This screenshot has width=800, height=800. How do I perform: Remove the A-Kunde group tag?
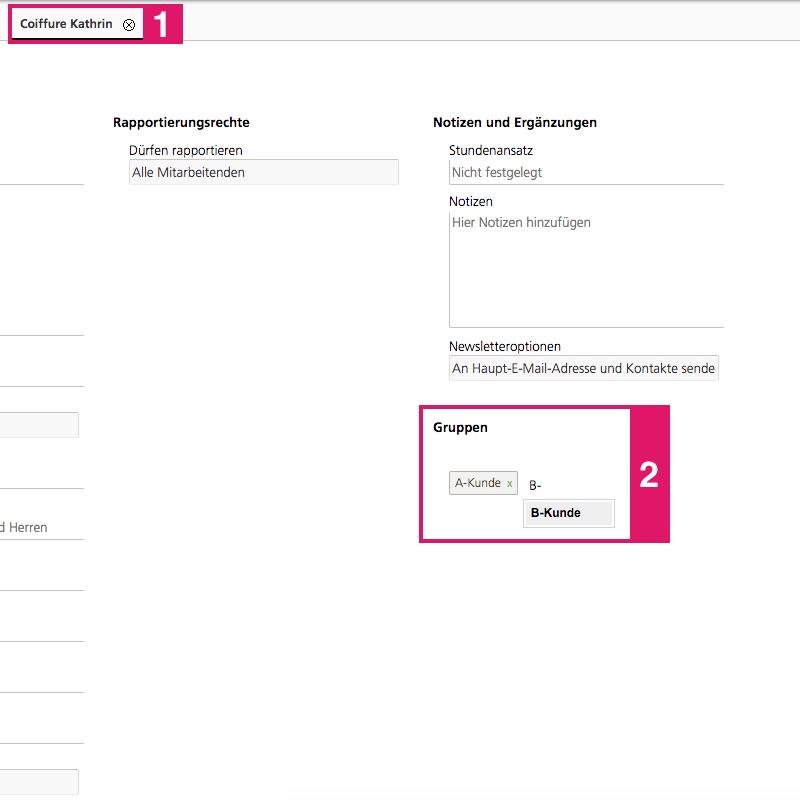509,484
